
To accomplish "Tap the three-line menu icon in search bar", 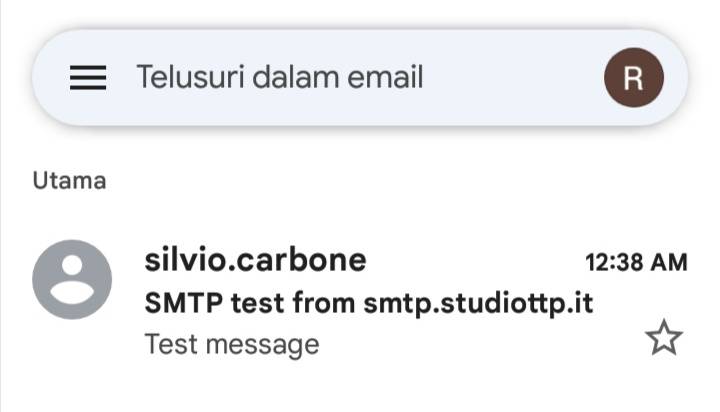I will pos(88,77).
